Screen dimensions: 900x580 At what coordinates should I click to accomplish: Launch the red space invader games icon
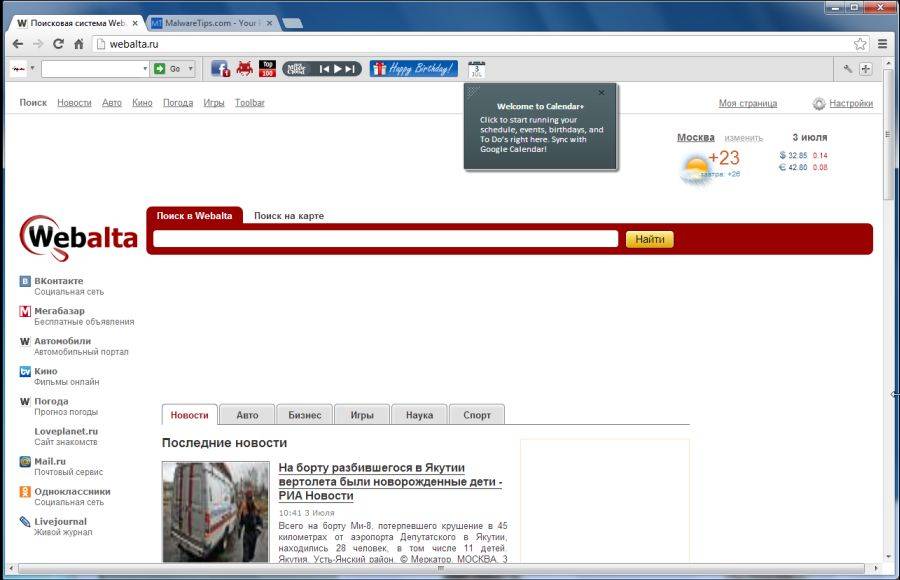(245, 69)
